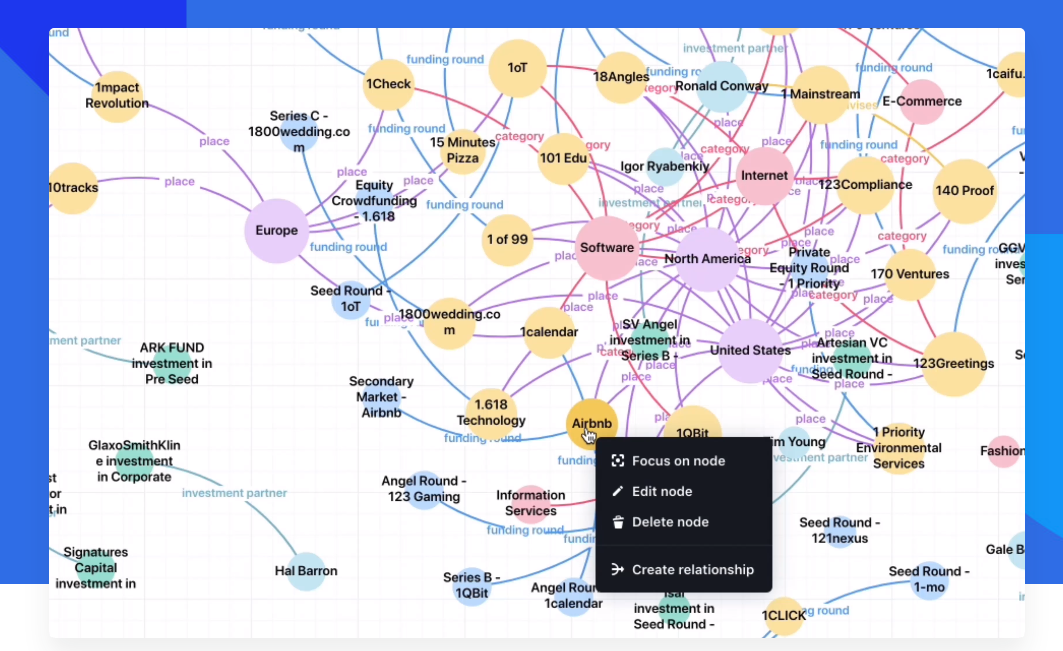Click the trash icon beside Delete node
1063x651 pixels.
point(618,522)
